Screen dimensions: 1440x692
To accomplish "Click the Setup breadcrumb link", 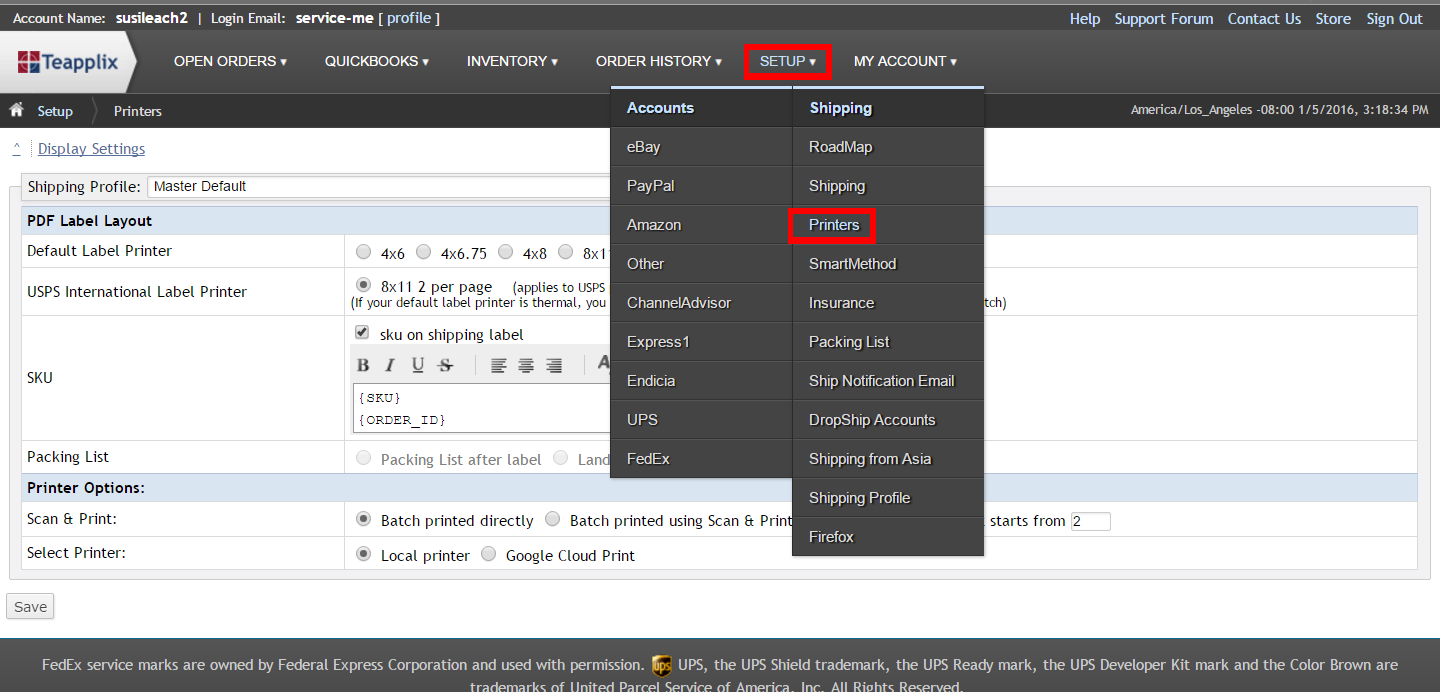I will pos(55,111).
